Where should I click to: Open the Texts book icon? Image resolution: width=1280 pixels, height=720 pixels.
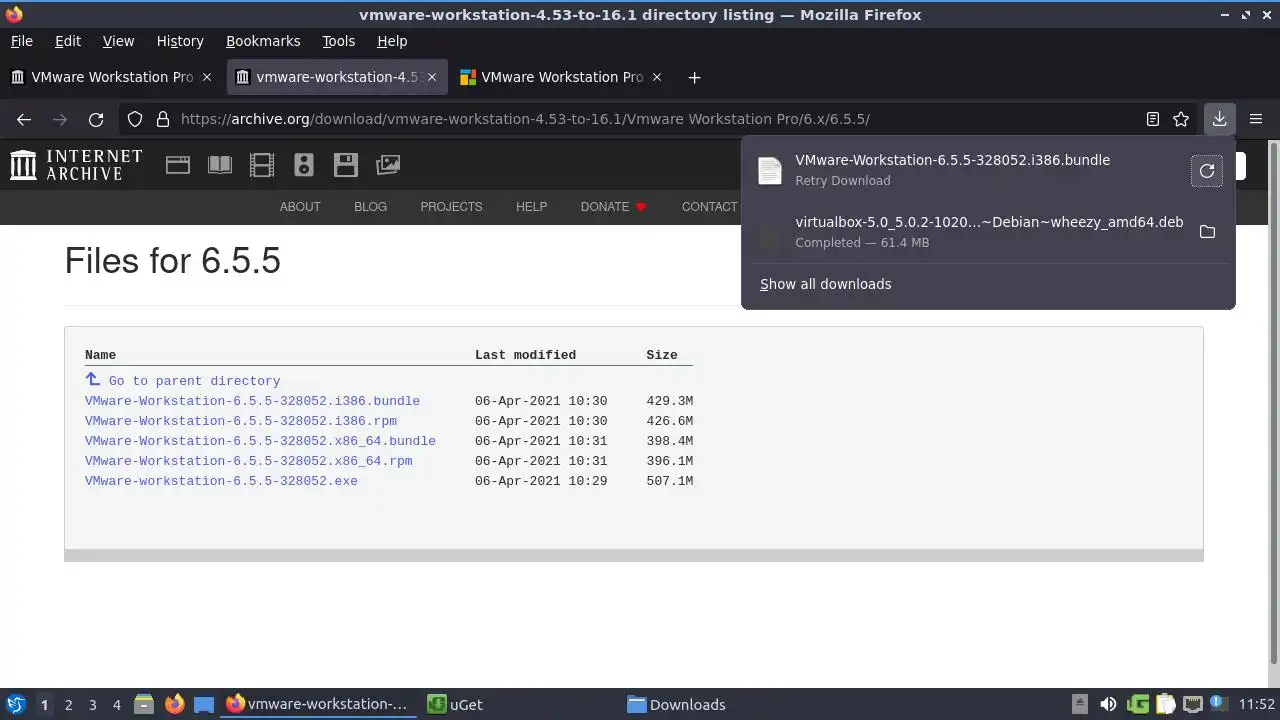pos(220,165)
